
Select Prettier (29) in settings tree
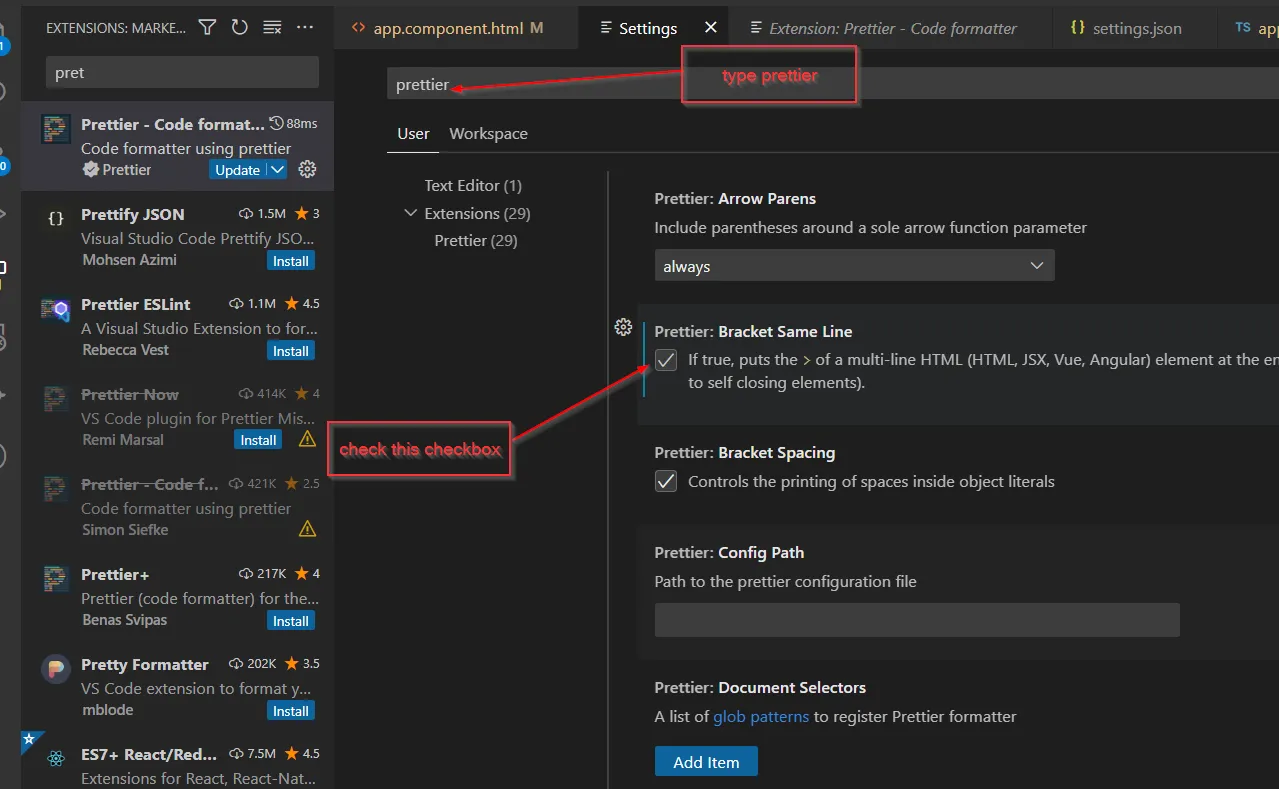click(476, 240)
